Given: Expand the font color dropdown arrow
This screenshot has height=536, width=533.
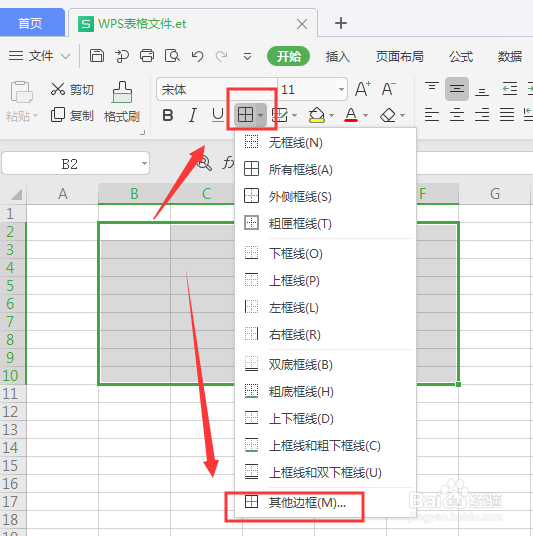Looking at the screenshot, I should 365,116.
